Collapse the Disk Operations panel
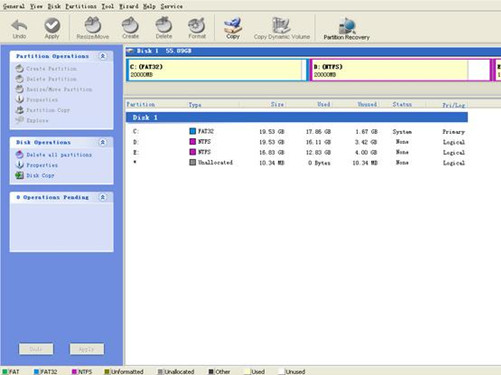This screenshot has height=375, width=501. pyautogui.click(x=103, y=142)
